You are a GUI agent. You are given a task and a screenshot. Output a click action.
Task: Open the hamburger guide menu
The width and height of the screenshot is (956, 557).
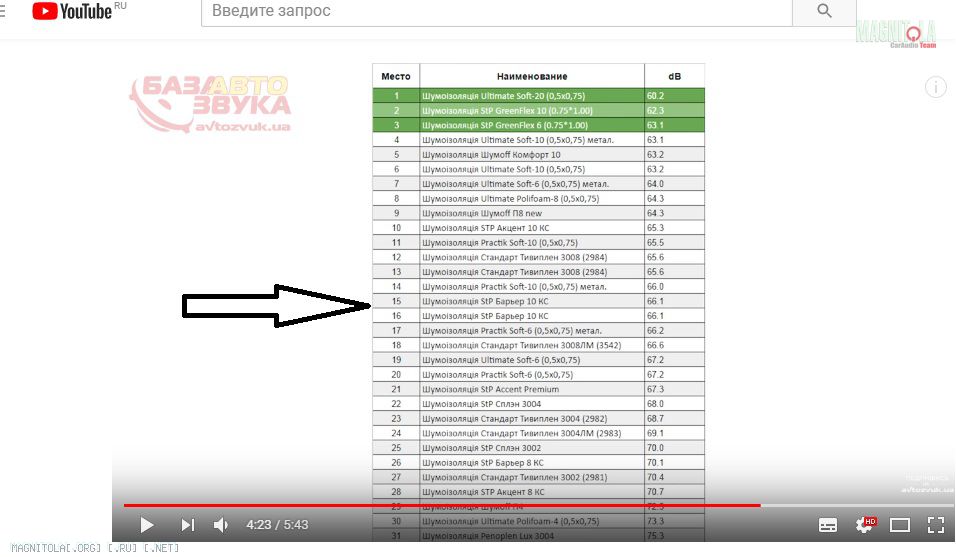point(3,11)
